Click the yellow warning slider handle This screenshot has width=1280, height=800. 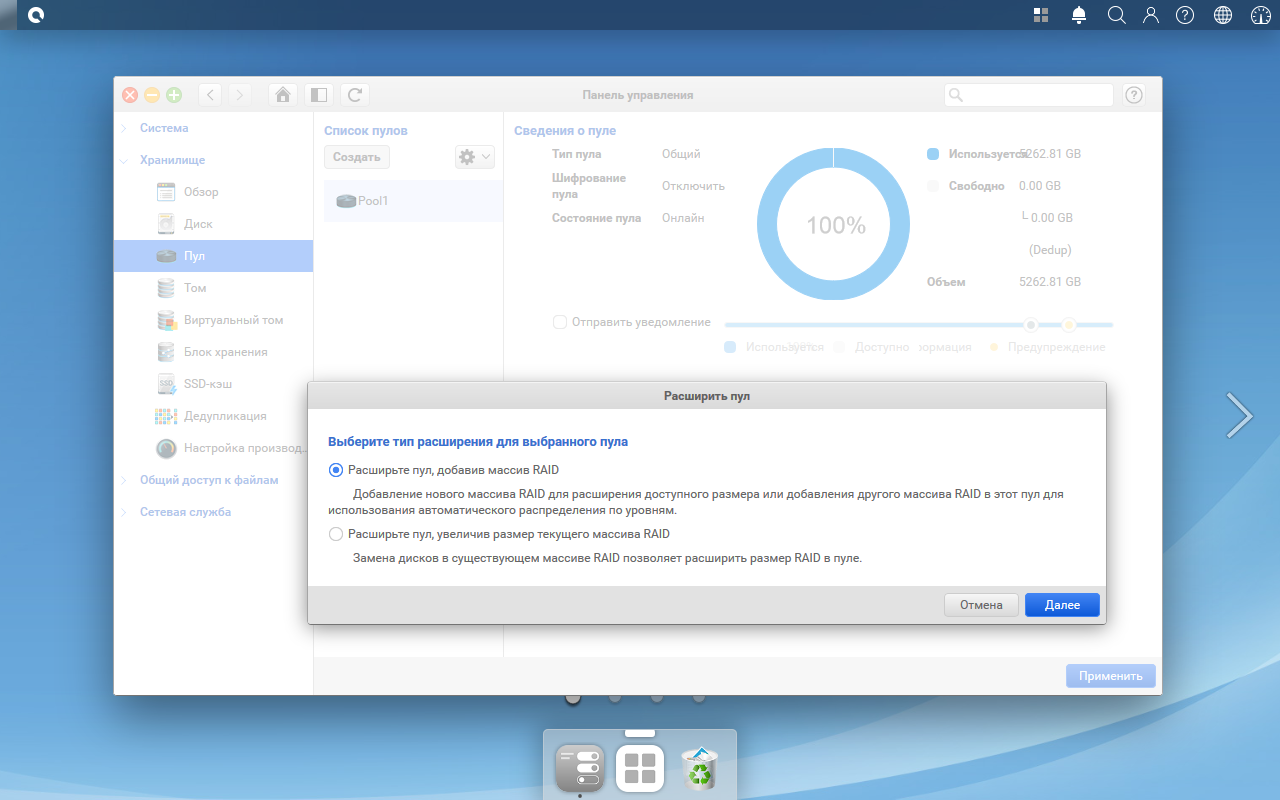point(1069,325)
